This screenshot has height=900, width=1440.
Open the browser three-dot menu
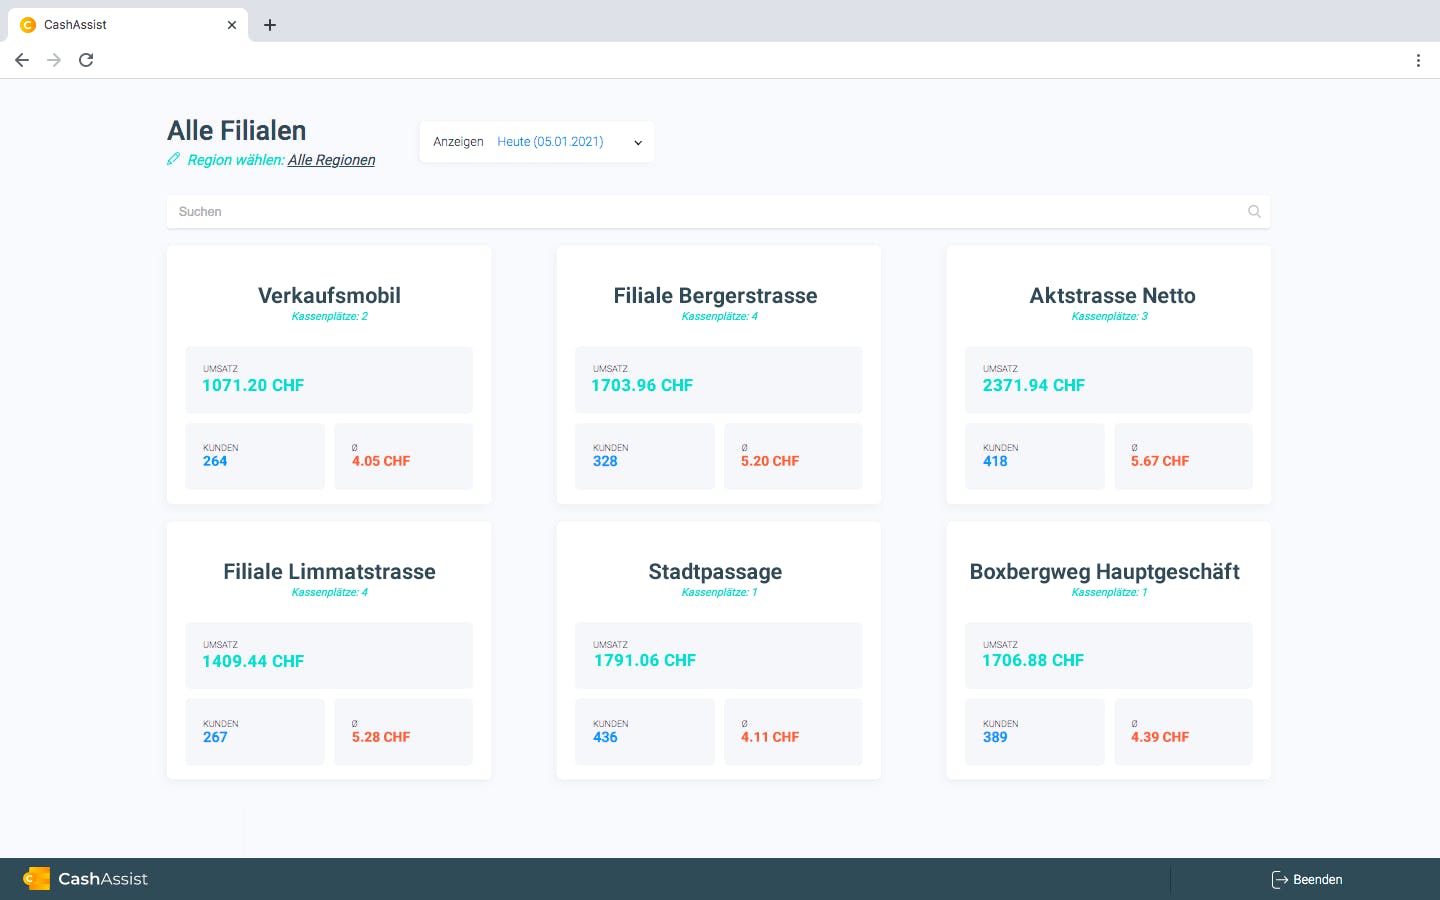pyautogui.click(x=1418, y=60)
